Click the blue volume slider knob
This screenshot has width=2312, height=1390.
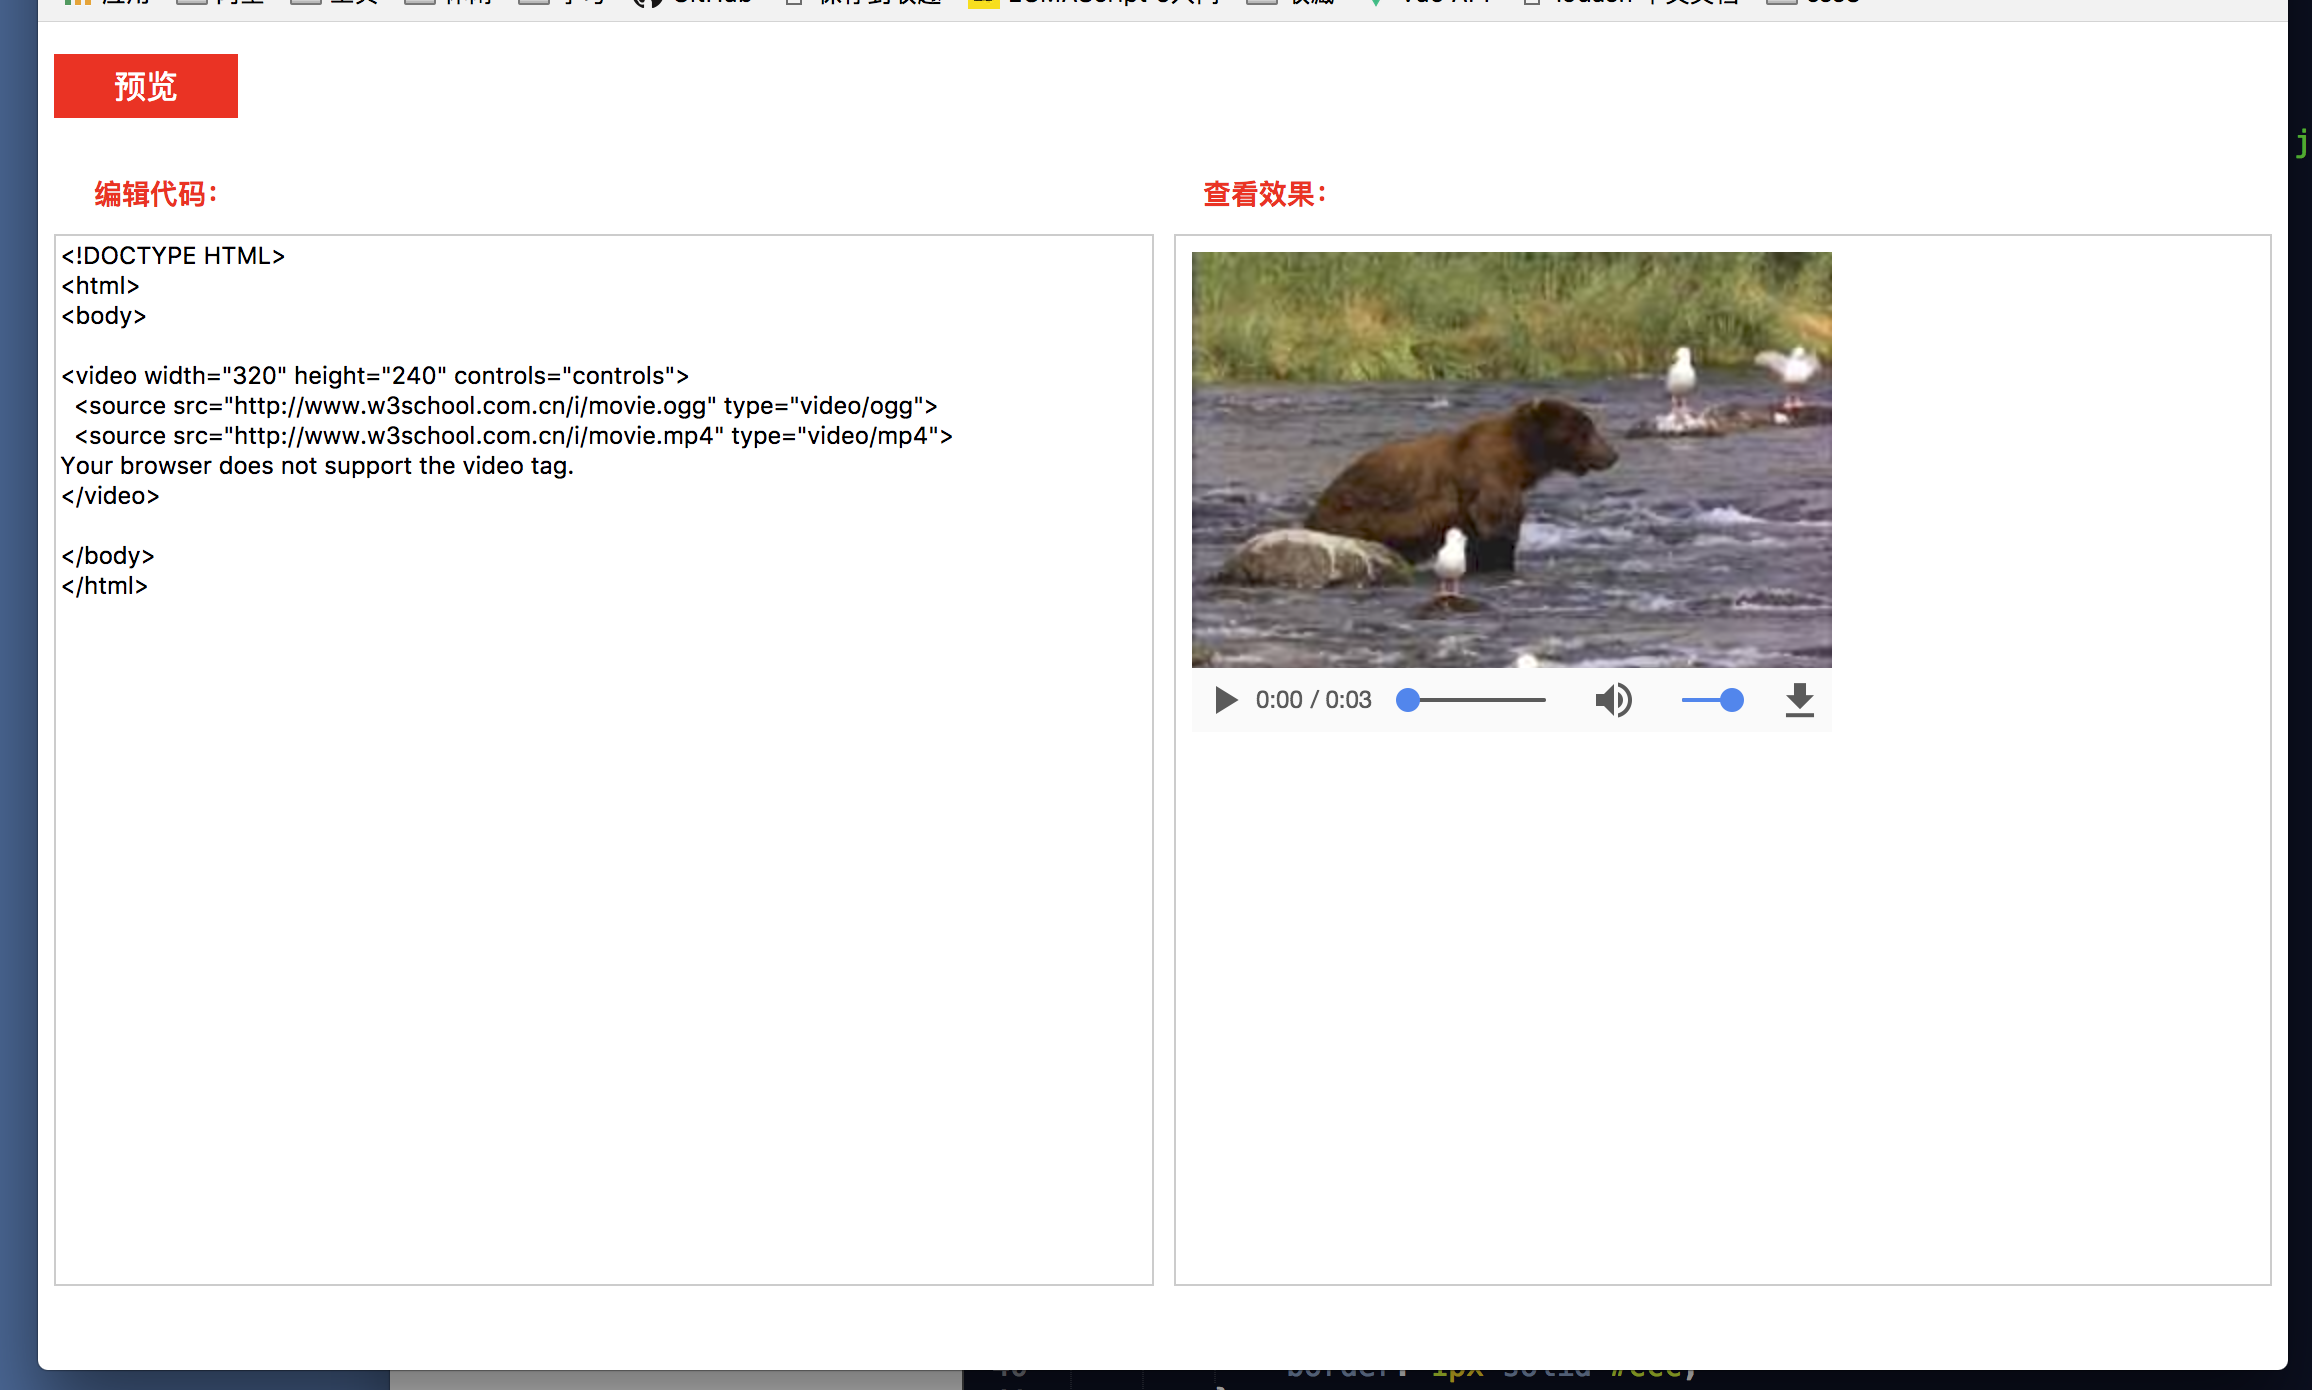[1731, 700]
